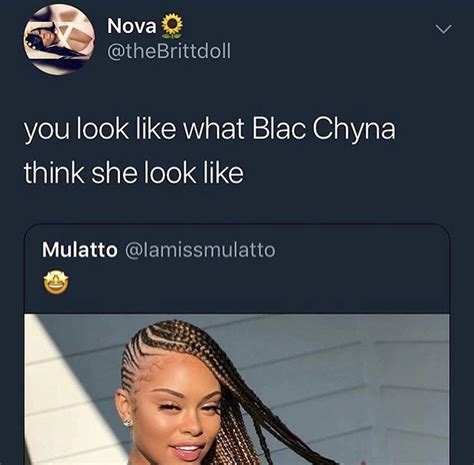474x465 pixels.
Task: Select the "you look like what" tweet text
Action: (x=134, y=130)
